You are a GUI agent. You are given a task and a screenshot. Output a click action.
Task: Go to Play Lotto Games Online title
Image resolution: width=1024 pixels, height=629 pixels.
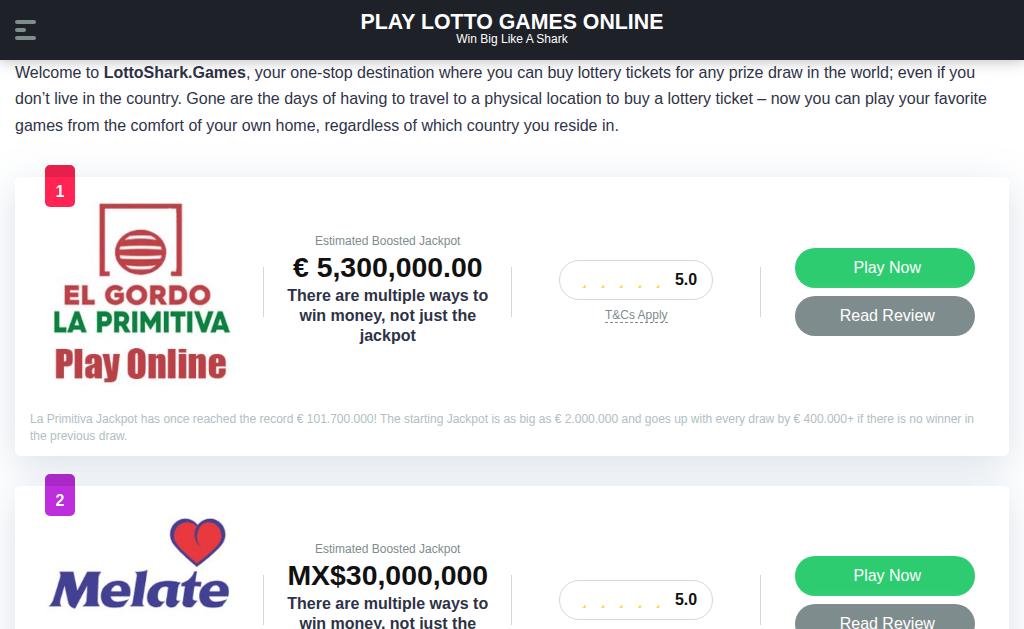[x=511, y=22]
